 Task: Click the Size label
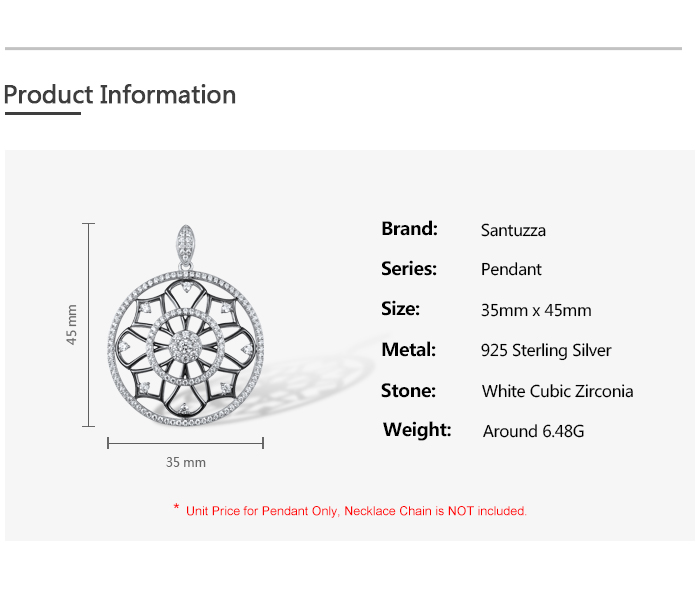coord(400,309)
